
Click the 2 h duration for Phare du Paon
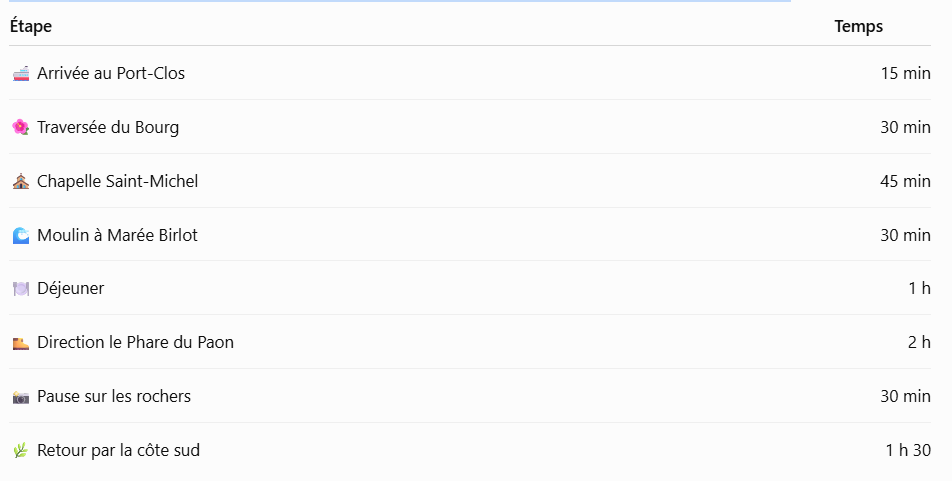919,343
